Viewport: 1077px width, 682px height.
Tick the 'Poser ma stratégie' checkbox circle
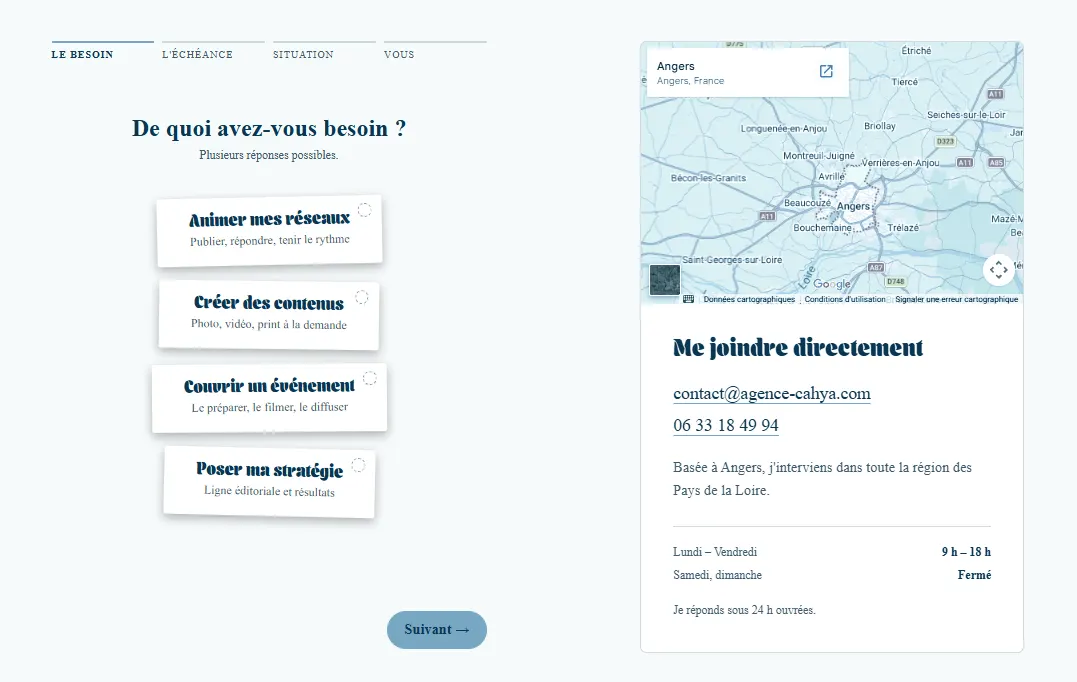pos(359,465)
